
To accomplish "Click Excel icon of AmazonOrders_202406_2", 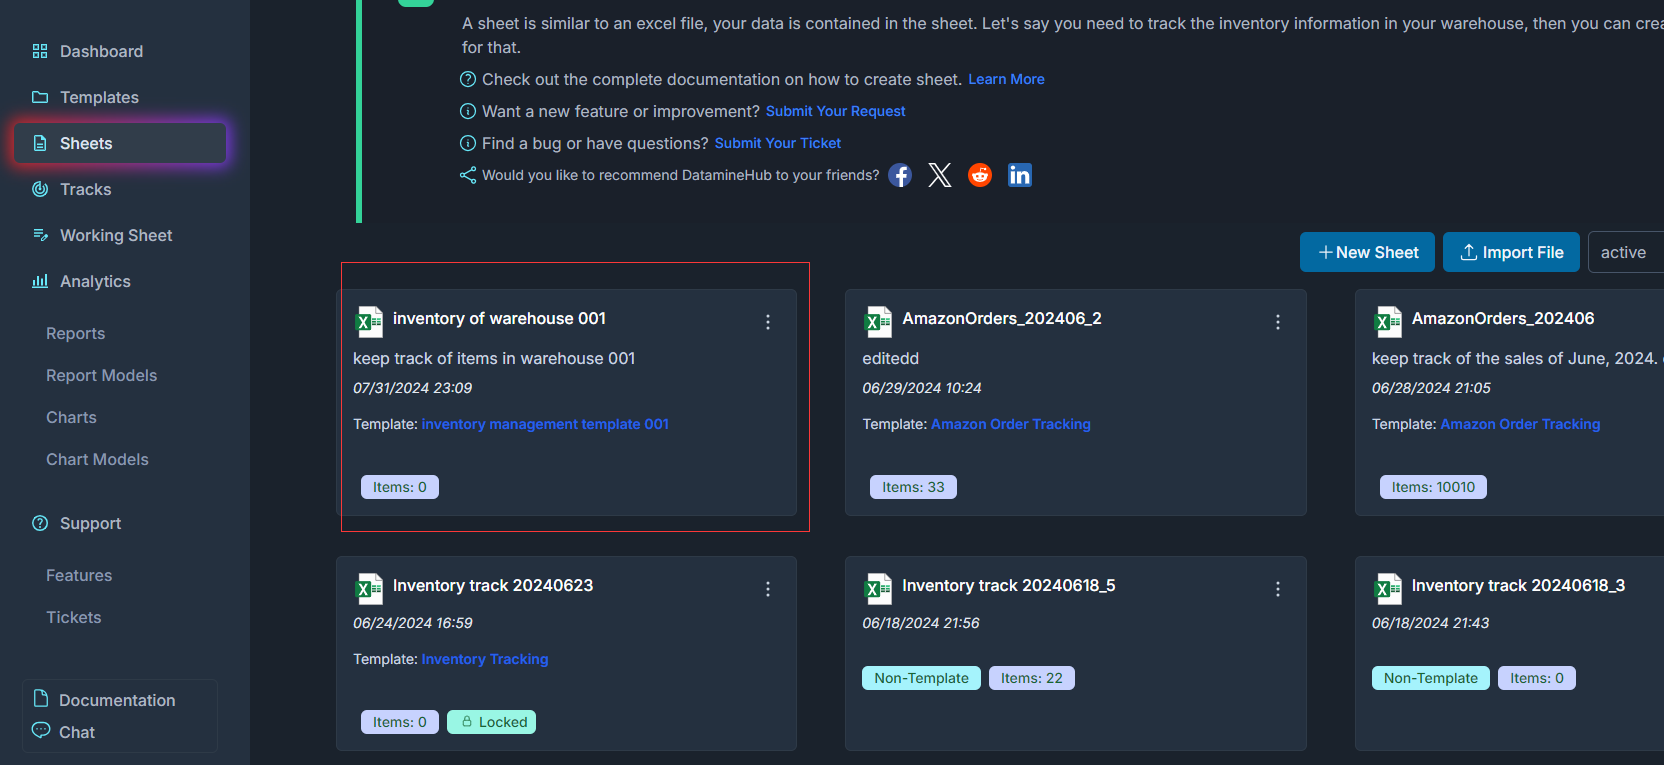I will point(878,322).
